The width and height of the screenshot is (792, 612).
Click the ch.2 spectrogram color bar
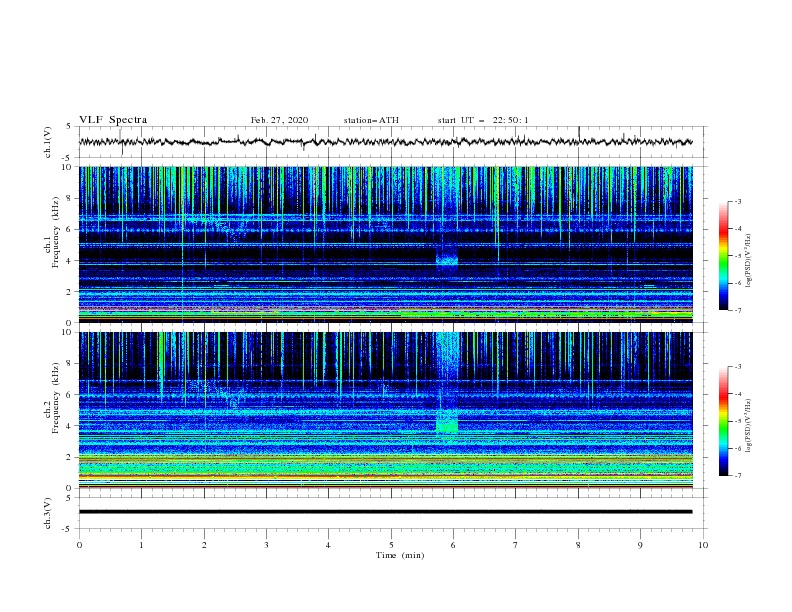[723, 421]
